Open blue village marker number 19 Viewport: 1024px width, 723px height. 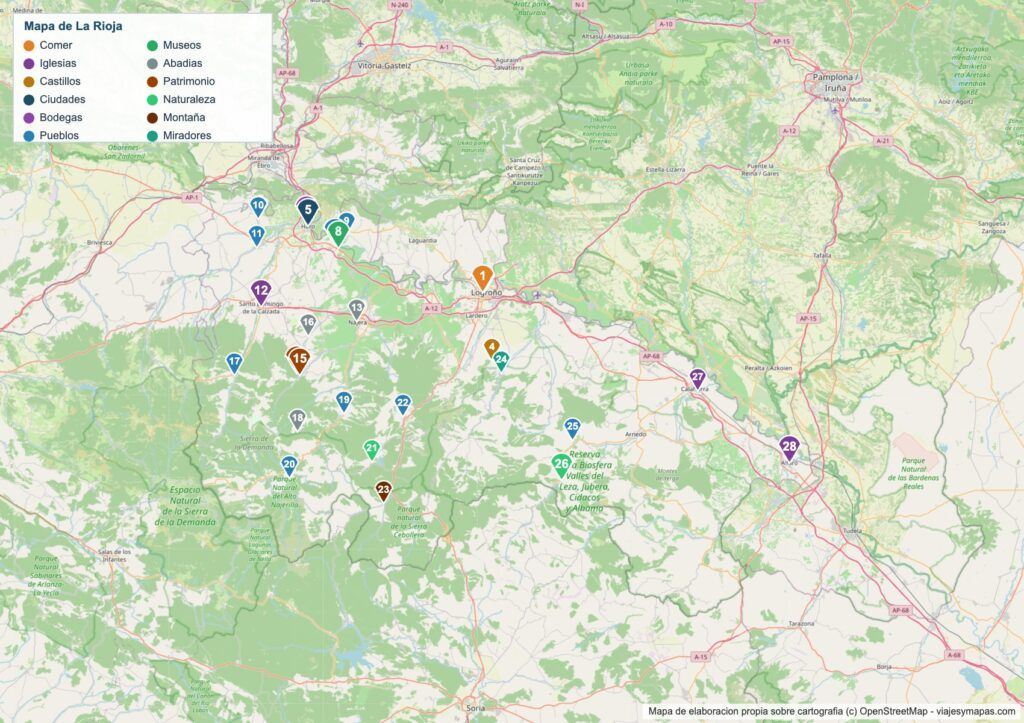(344, 401)
